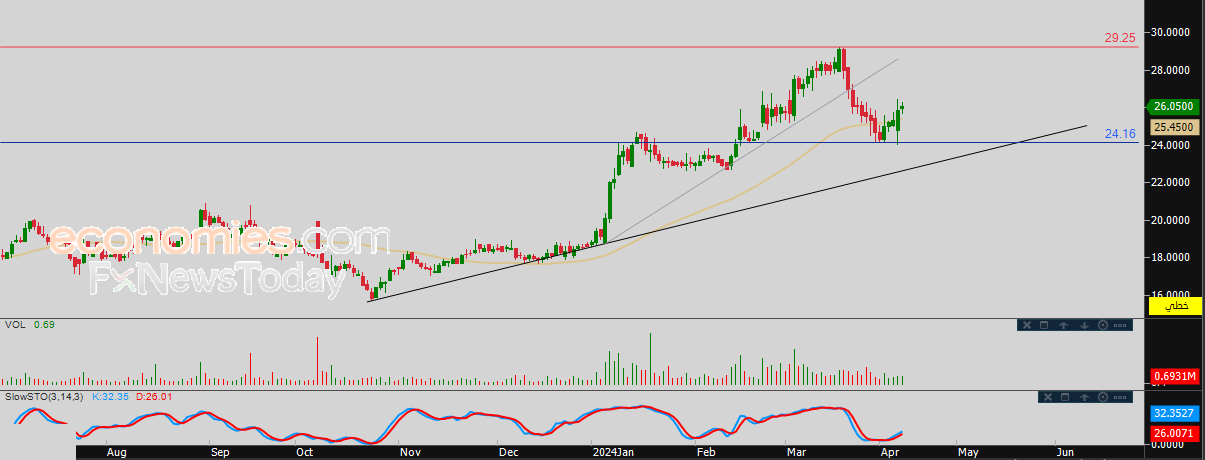Click the 24.16 support level label
1205x460 pixels.
click(1120, 133)
